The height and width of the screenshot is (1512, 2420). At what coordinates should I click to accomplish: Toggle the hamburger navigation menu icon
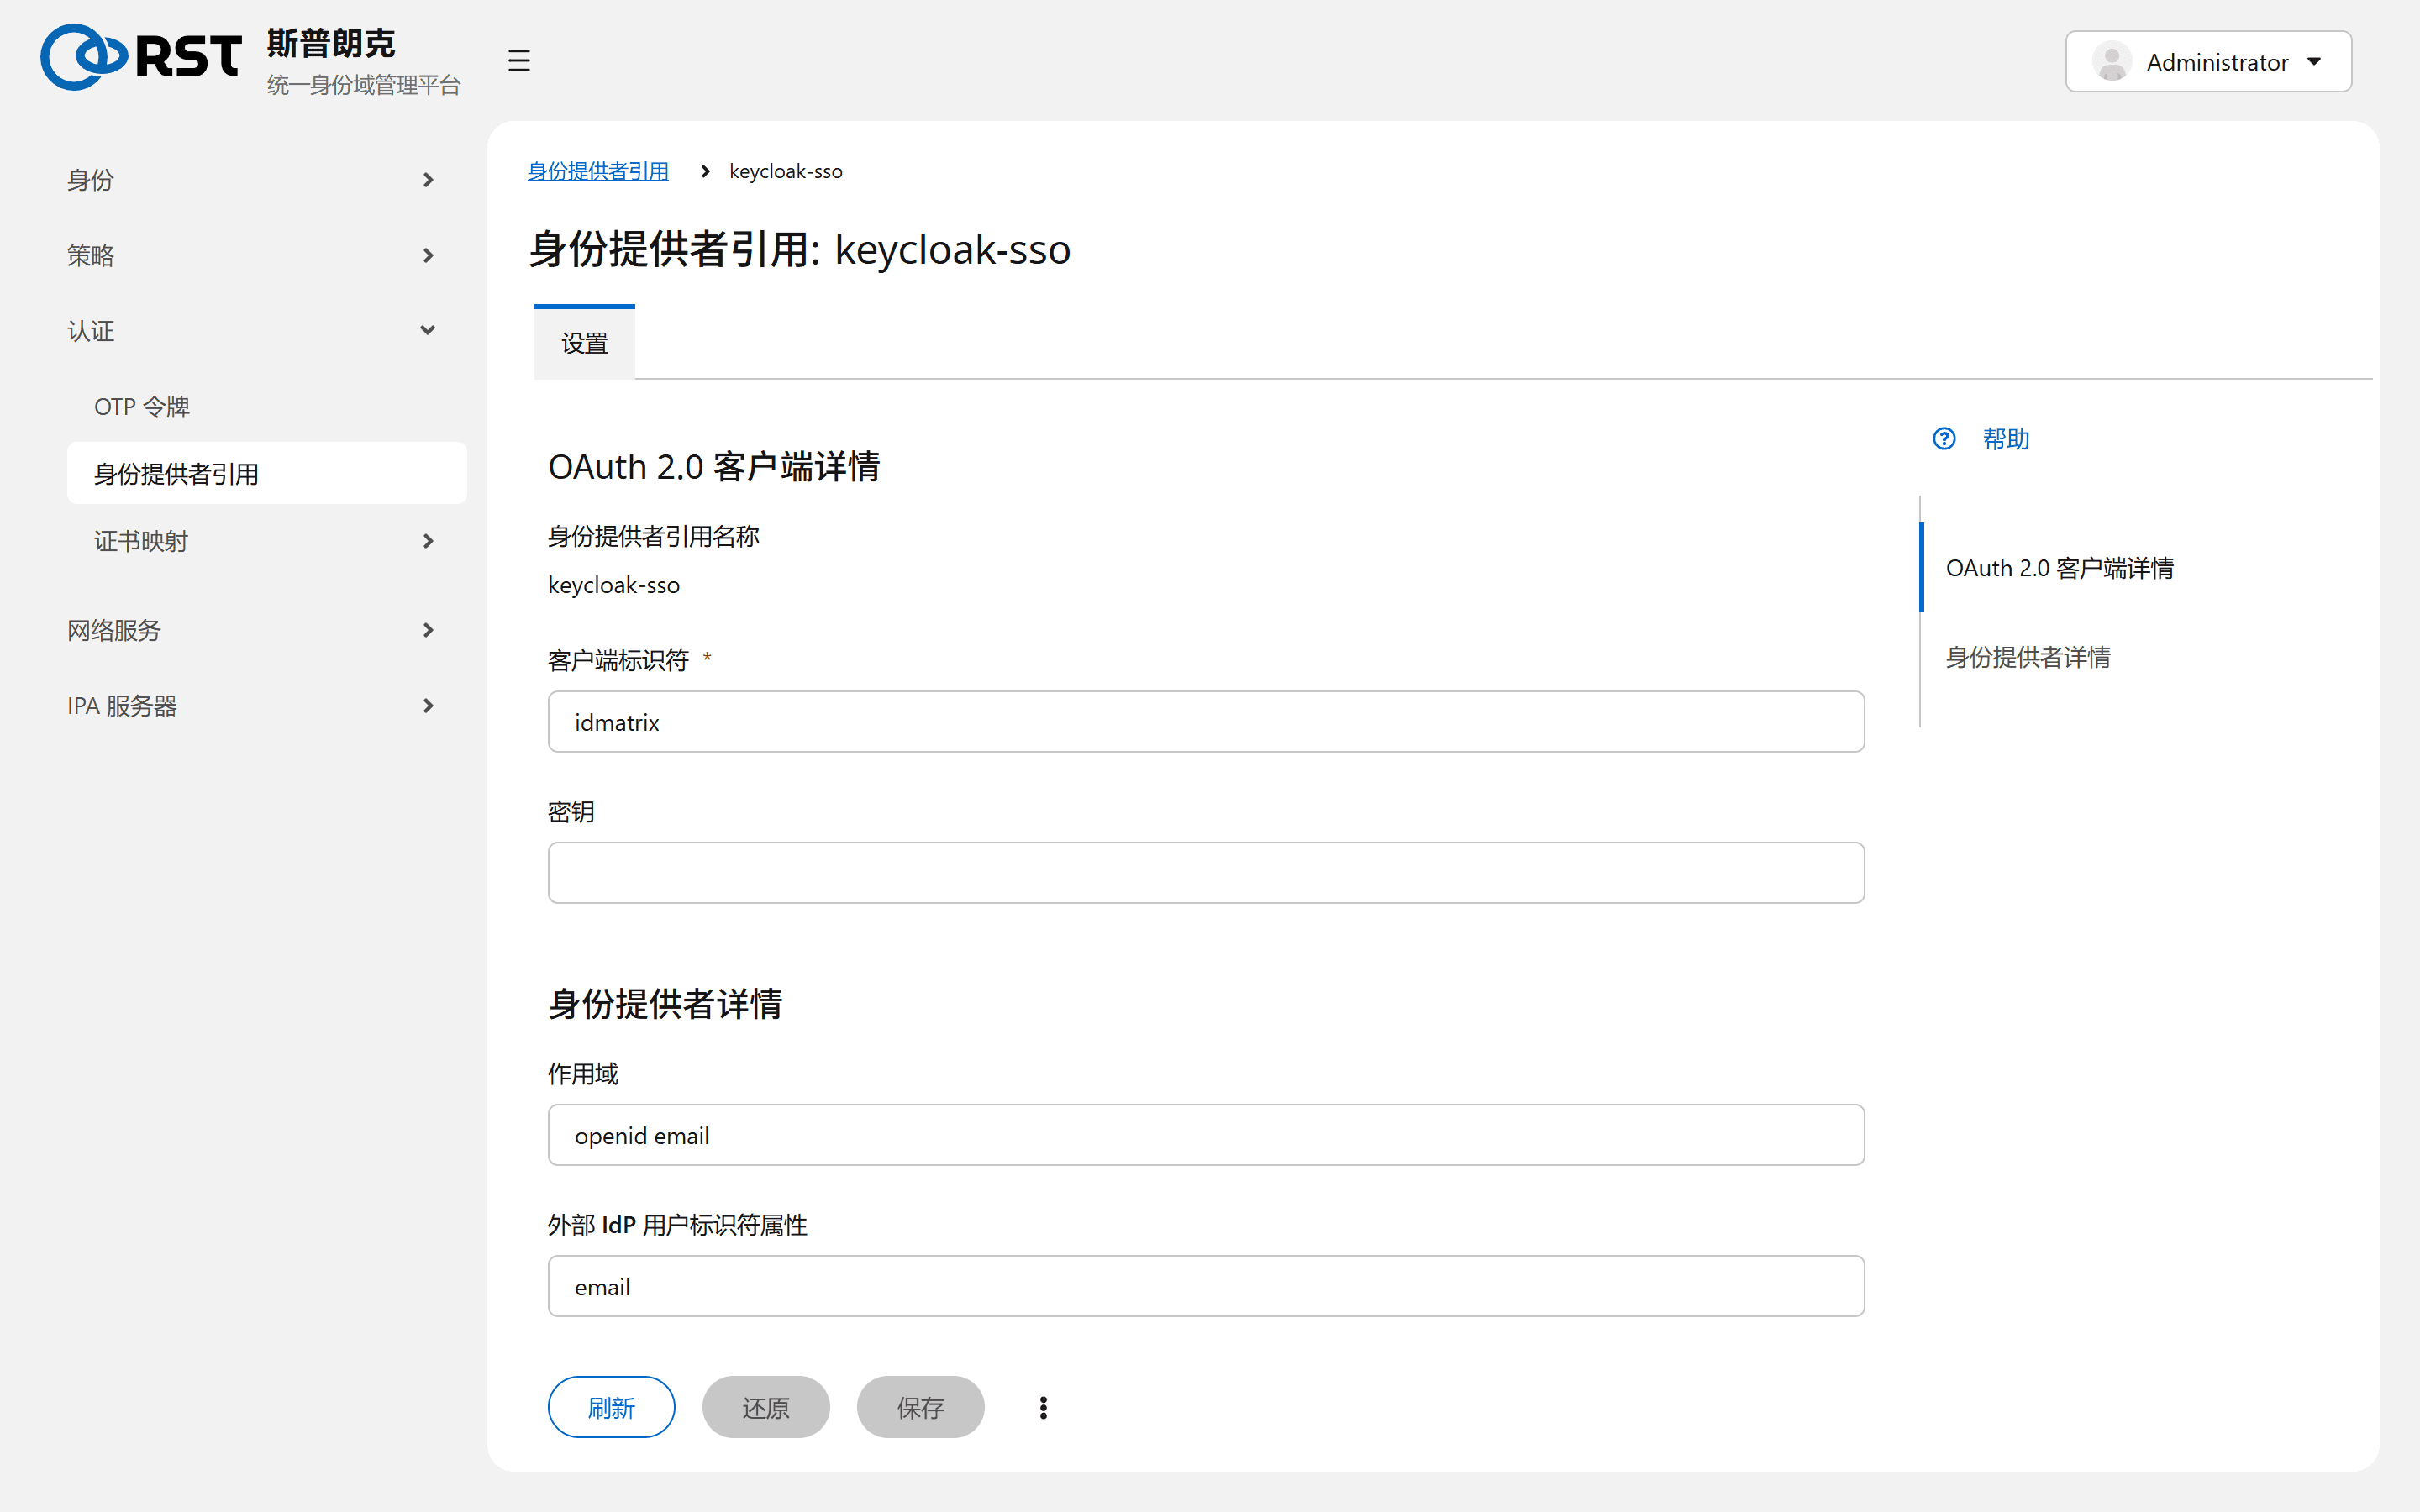[518, 60]
